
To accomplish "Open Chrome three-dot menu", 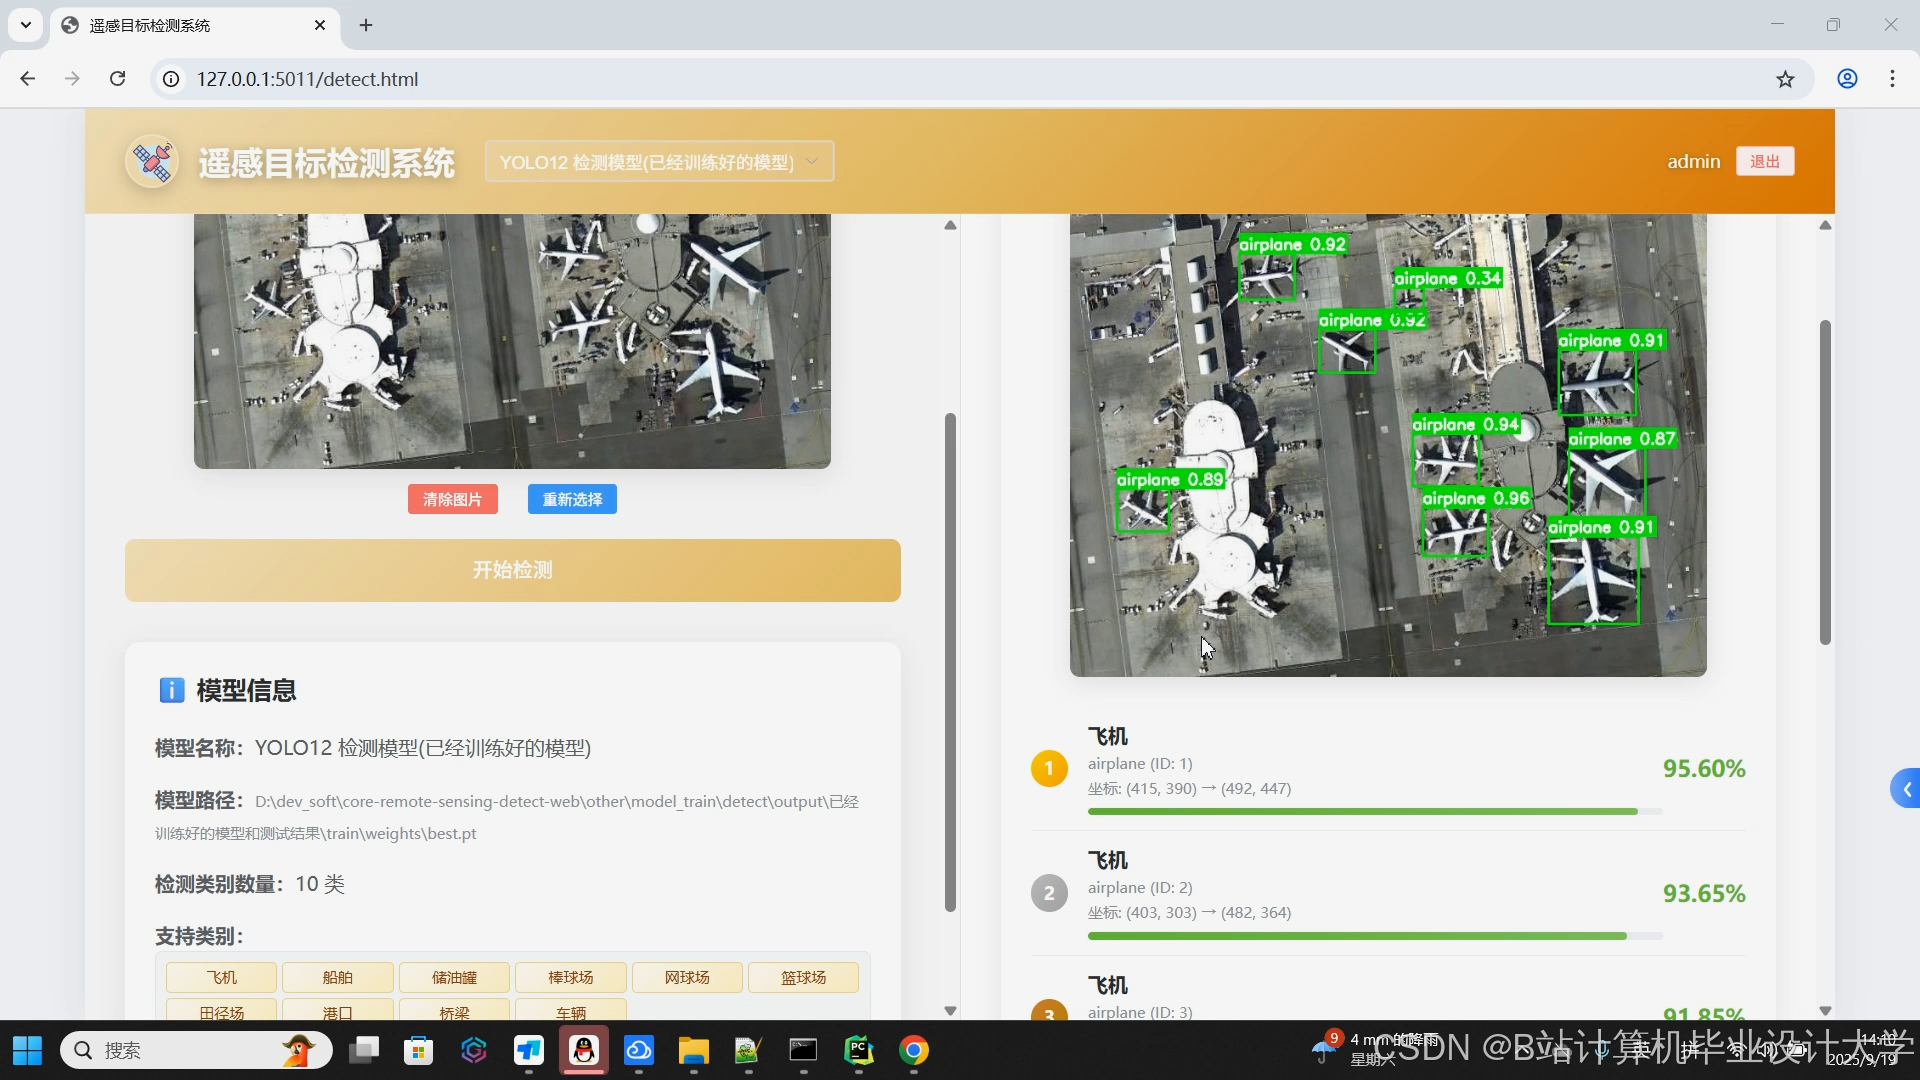I will pyautogui.click(x=1892, y=79).
